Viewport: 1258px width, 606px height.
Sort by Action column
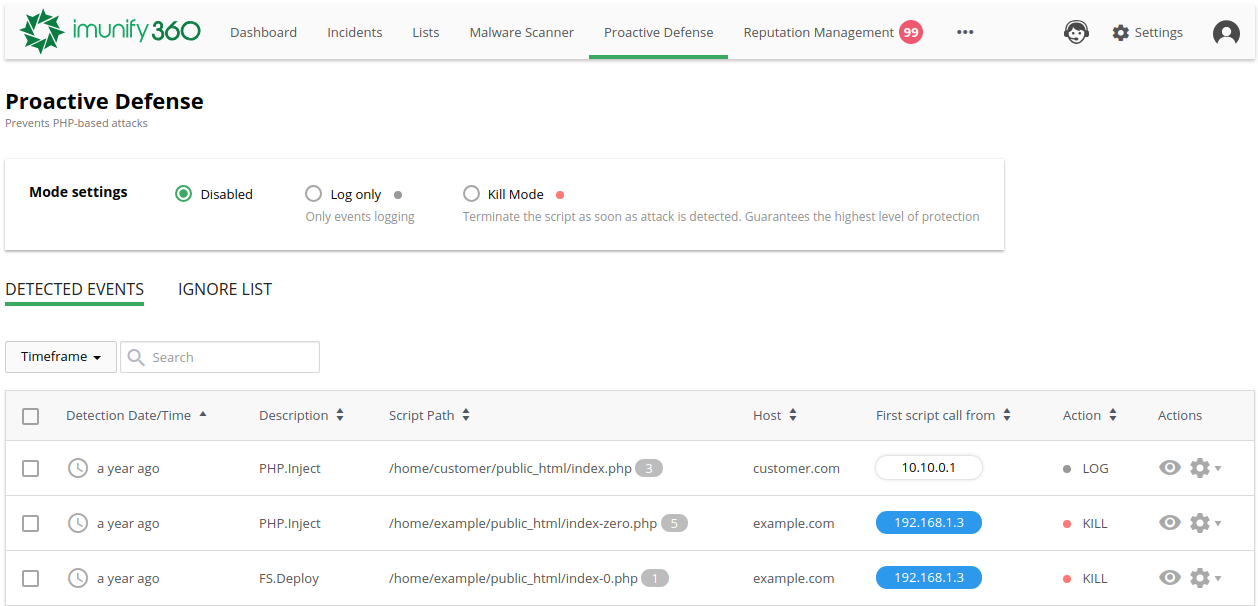pyautogui.click(x=1090, y=415)
